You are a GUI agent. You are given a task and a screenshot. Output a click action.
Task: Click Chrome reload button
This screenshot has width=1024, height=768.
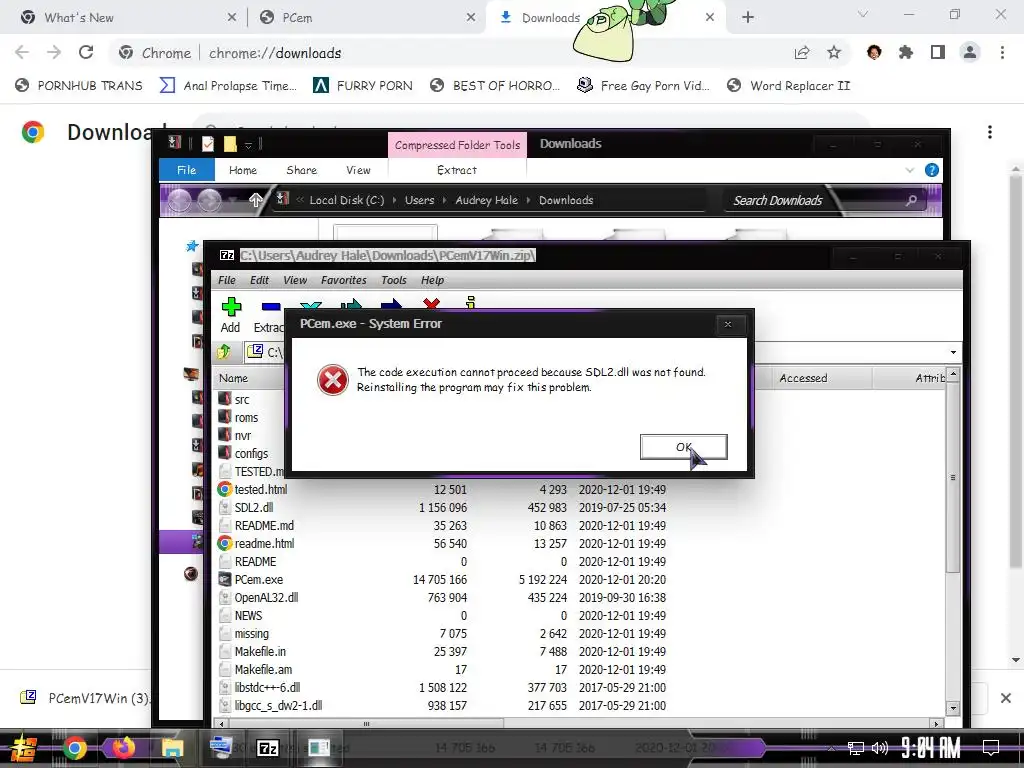click(86, 52)
